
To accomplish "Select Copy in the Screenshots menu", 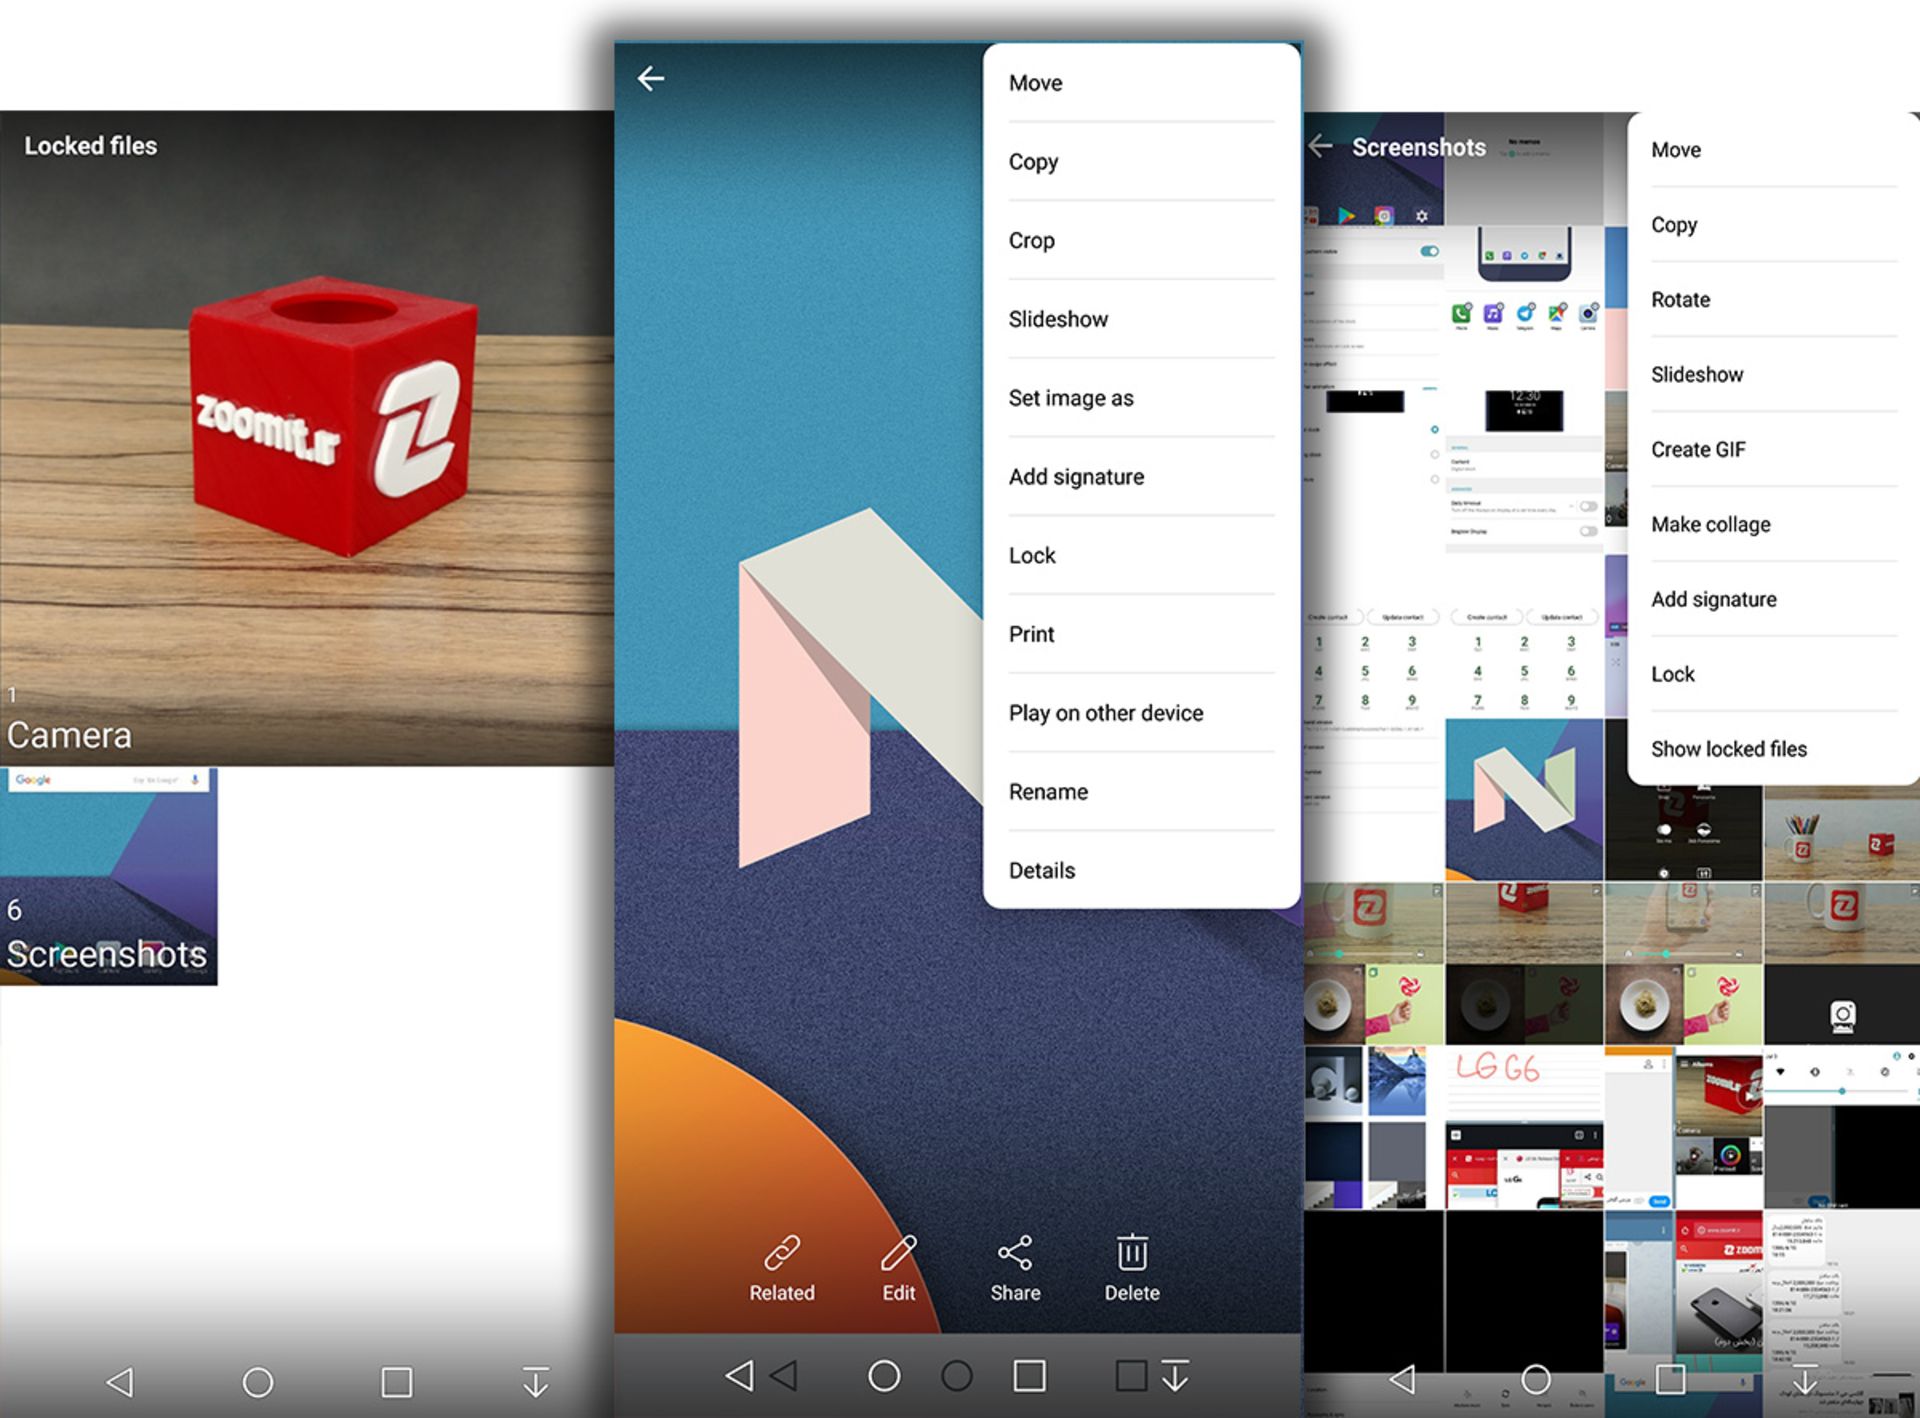I will [1773, 225].
